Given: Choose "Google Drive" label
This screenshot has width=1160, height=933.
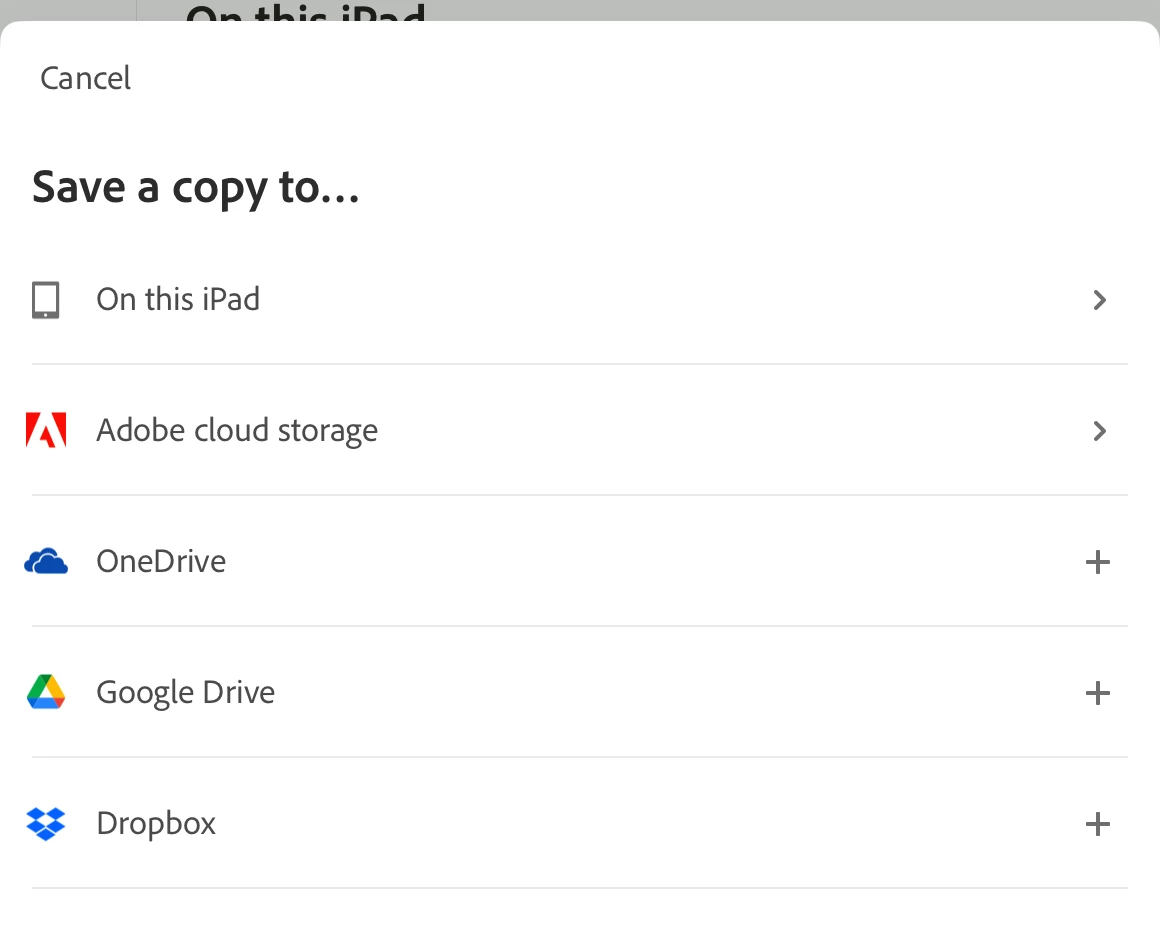Looking at the screenshot, I should 186,693.
